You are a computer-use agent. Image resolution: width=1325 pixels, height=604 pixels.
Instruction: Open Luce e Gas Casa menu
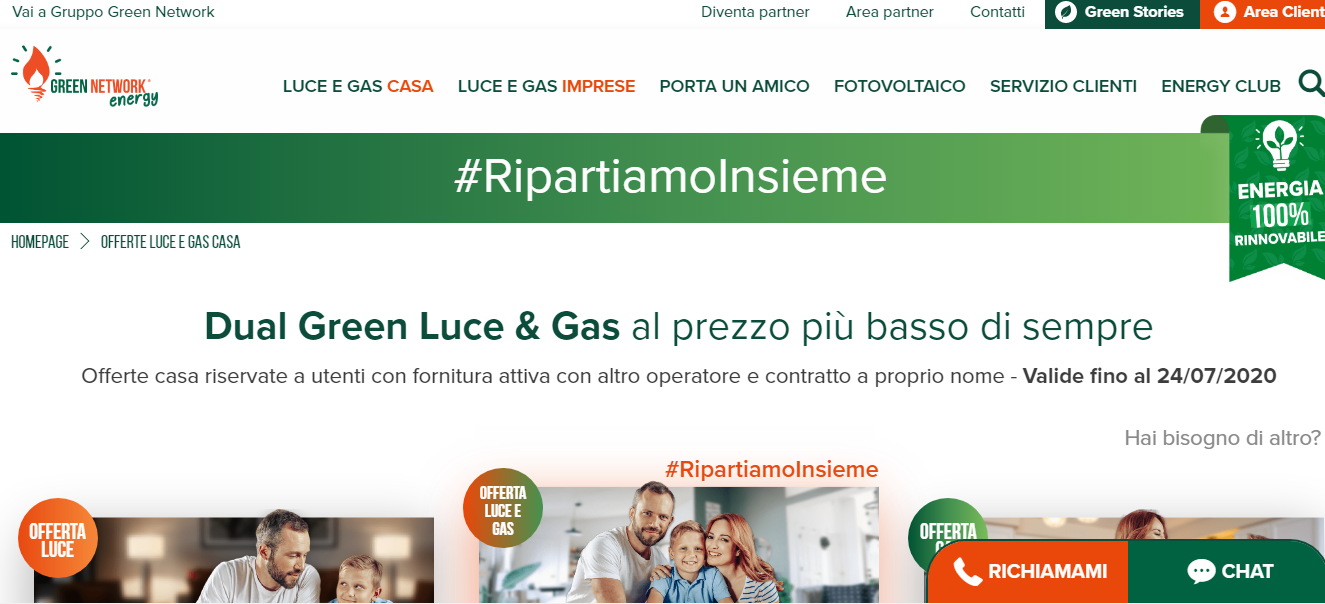358,86
